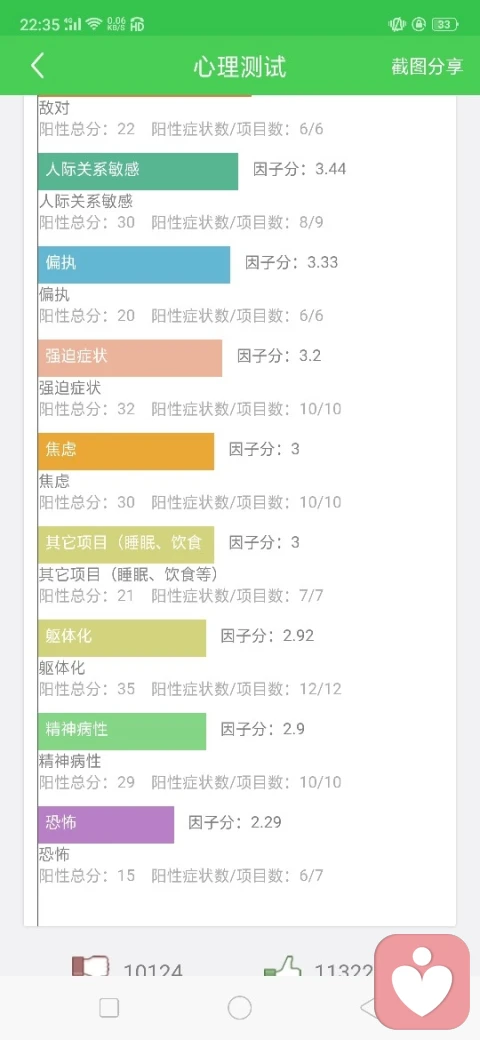480x1040 pixels.
Task: Tap the battery indicator in status bar
Action: coord(445,25)
